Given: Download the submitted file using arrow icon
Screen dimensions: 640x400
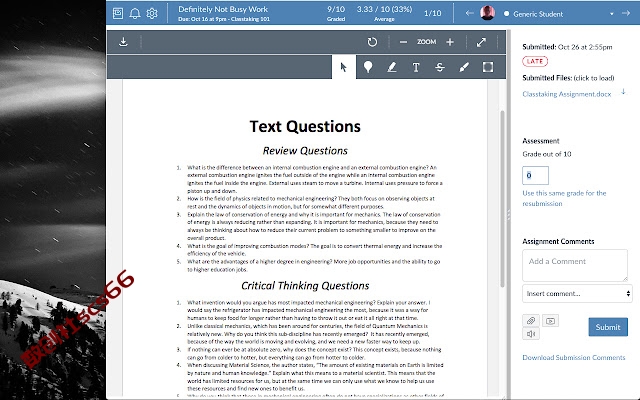Looking at the screenshot, I should pos(623,91).
